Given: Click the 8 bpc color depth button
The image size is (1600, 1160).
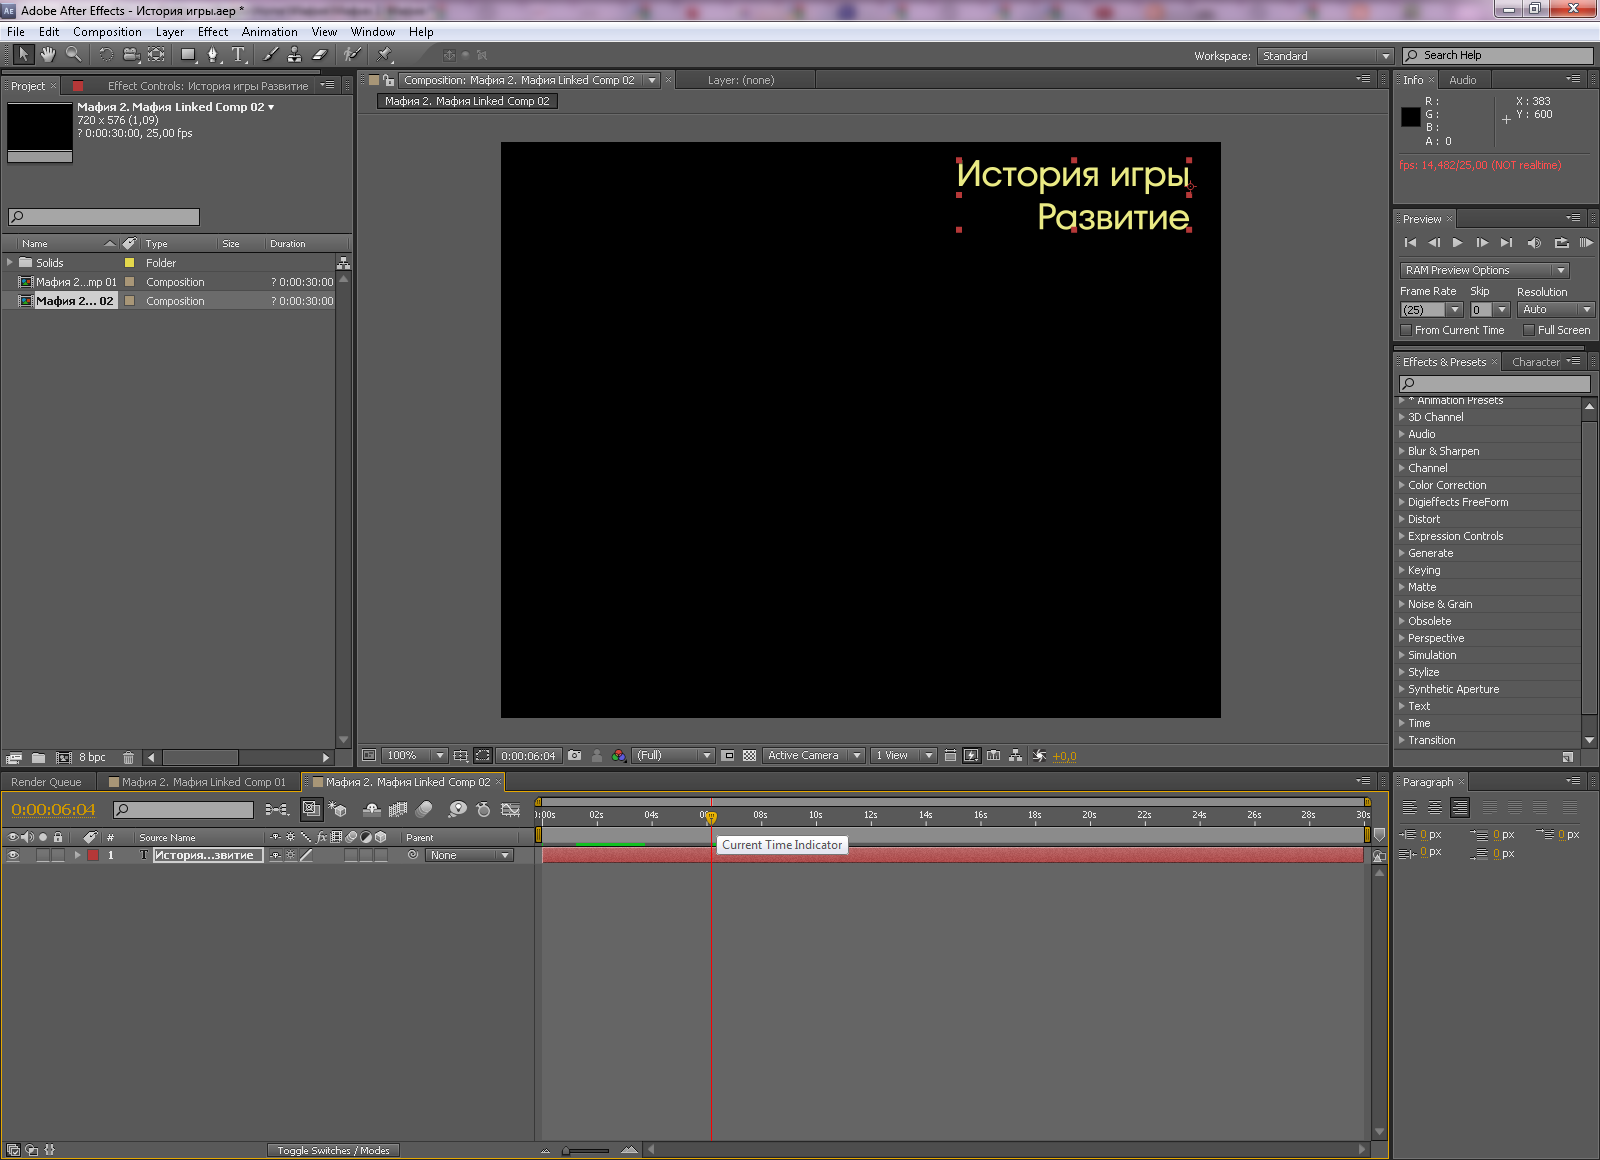Looking at the screenshot, I should pyautogui.click(x=92, y=758).
